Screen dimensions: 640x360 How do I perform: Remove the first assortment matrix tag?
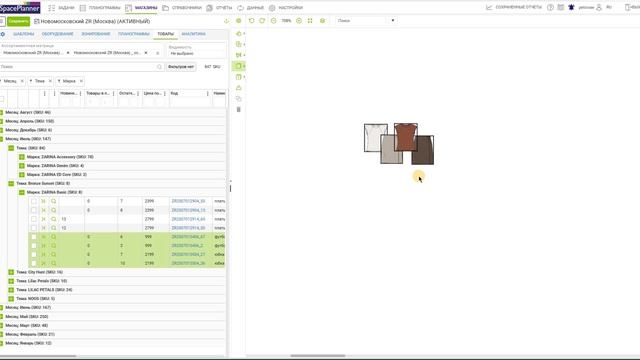click(68, 53)
